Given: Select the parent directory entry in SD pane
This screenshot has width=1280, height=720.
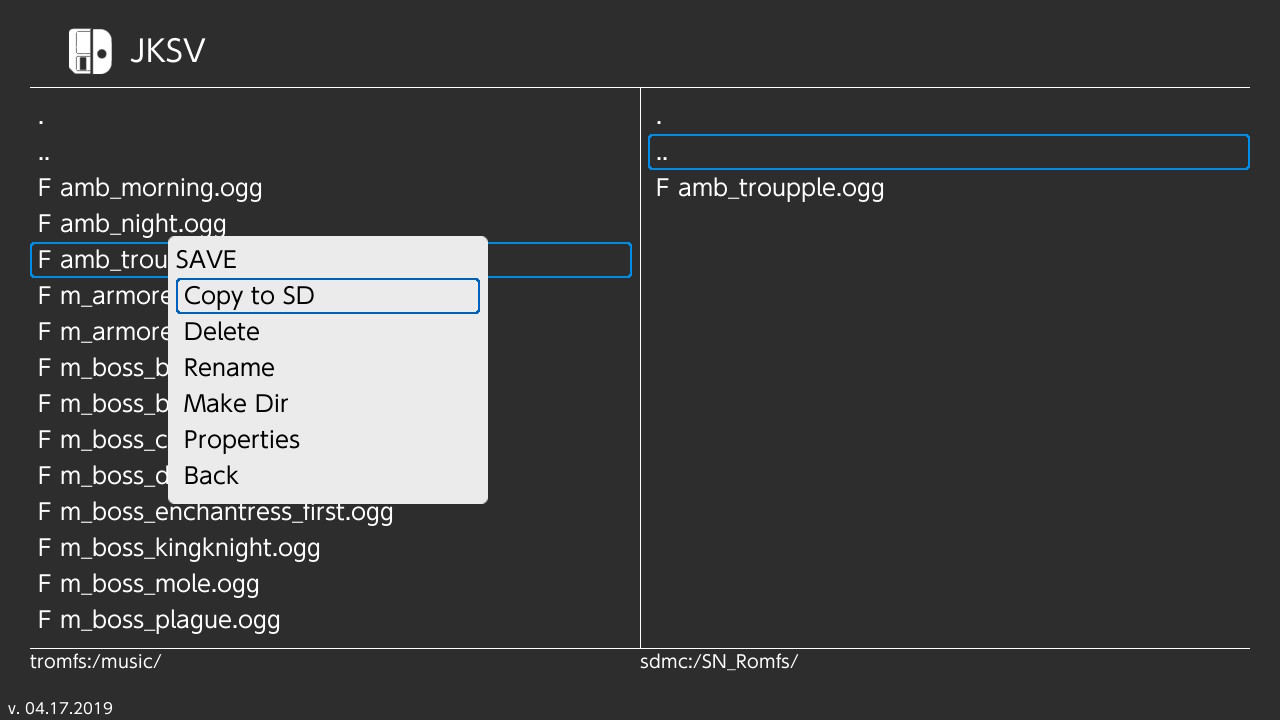Looking at the screenshot, I should [x=948, y=152].
